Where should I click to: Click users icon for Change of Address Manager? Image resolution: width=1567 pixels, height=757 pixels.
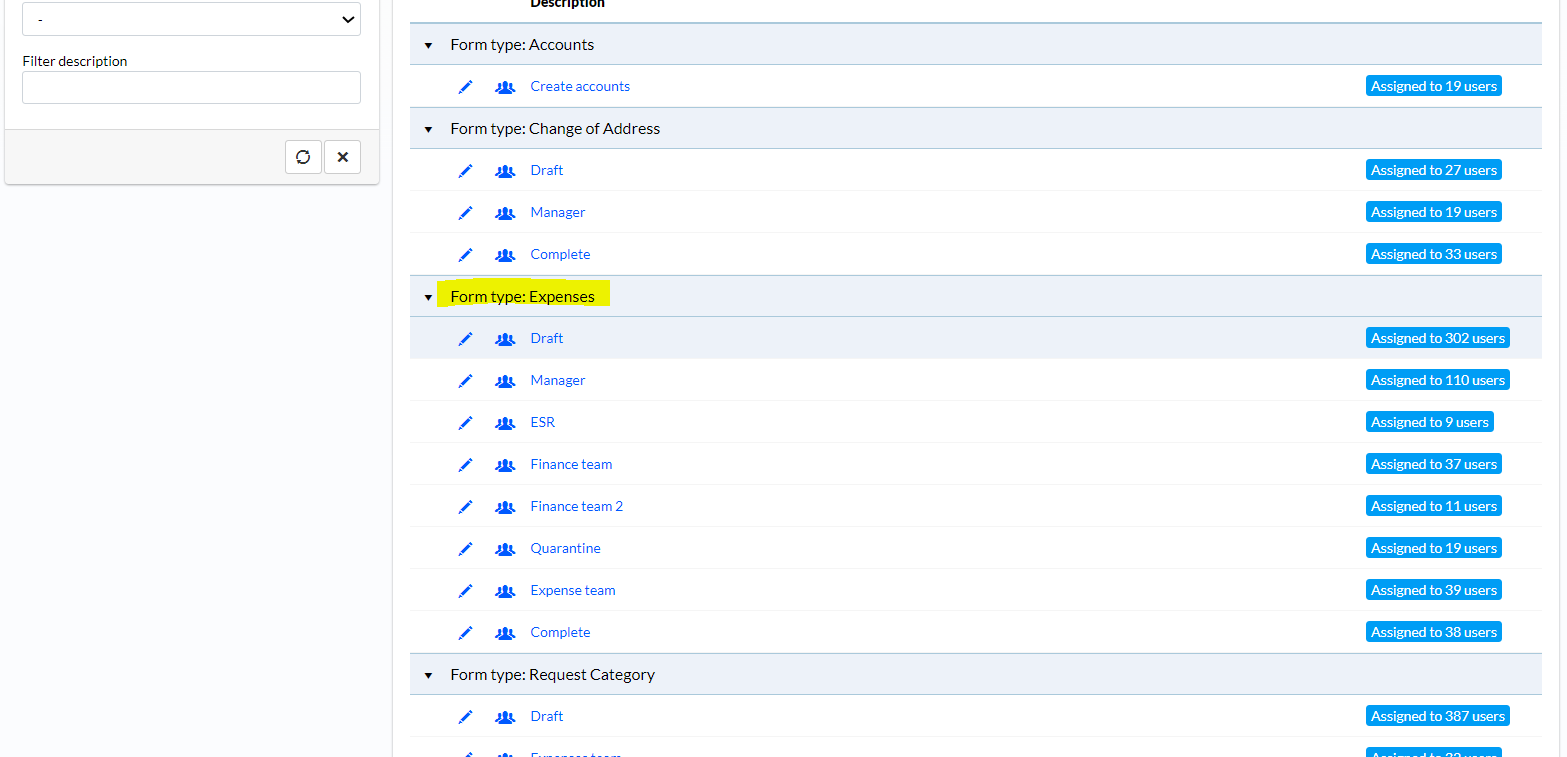click(505, 213)
